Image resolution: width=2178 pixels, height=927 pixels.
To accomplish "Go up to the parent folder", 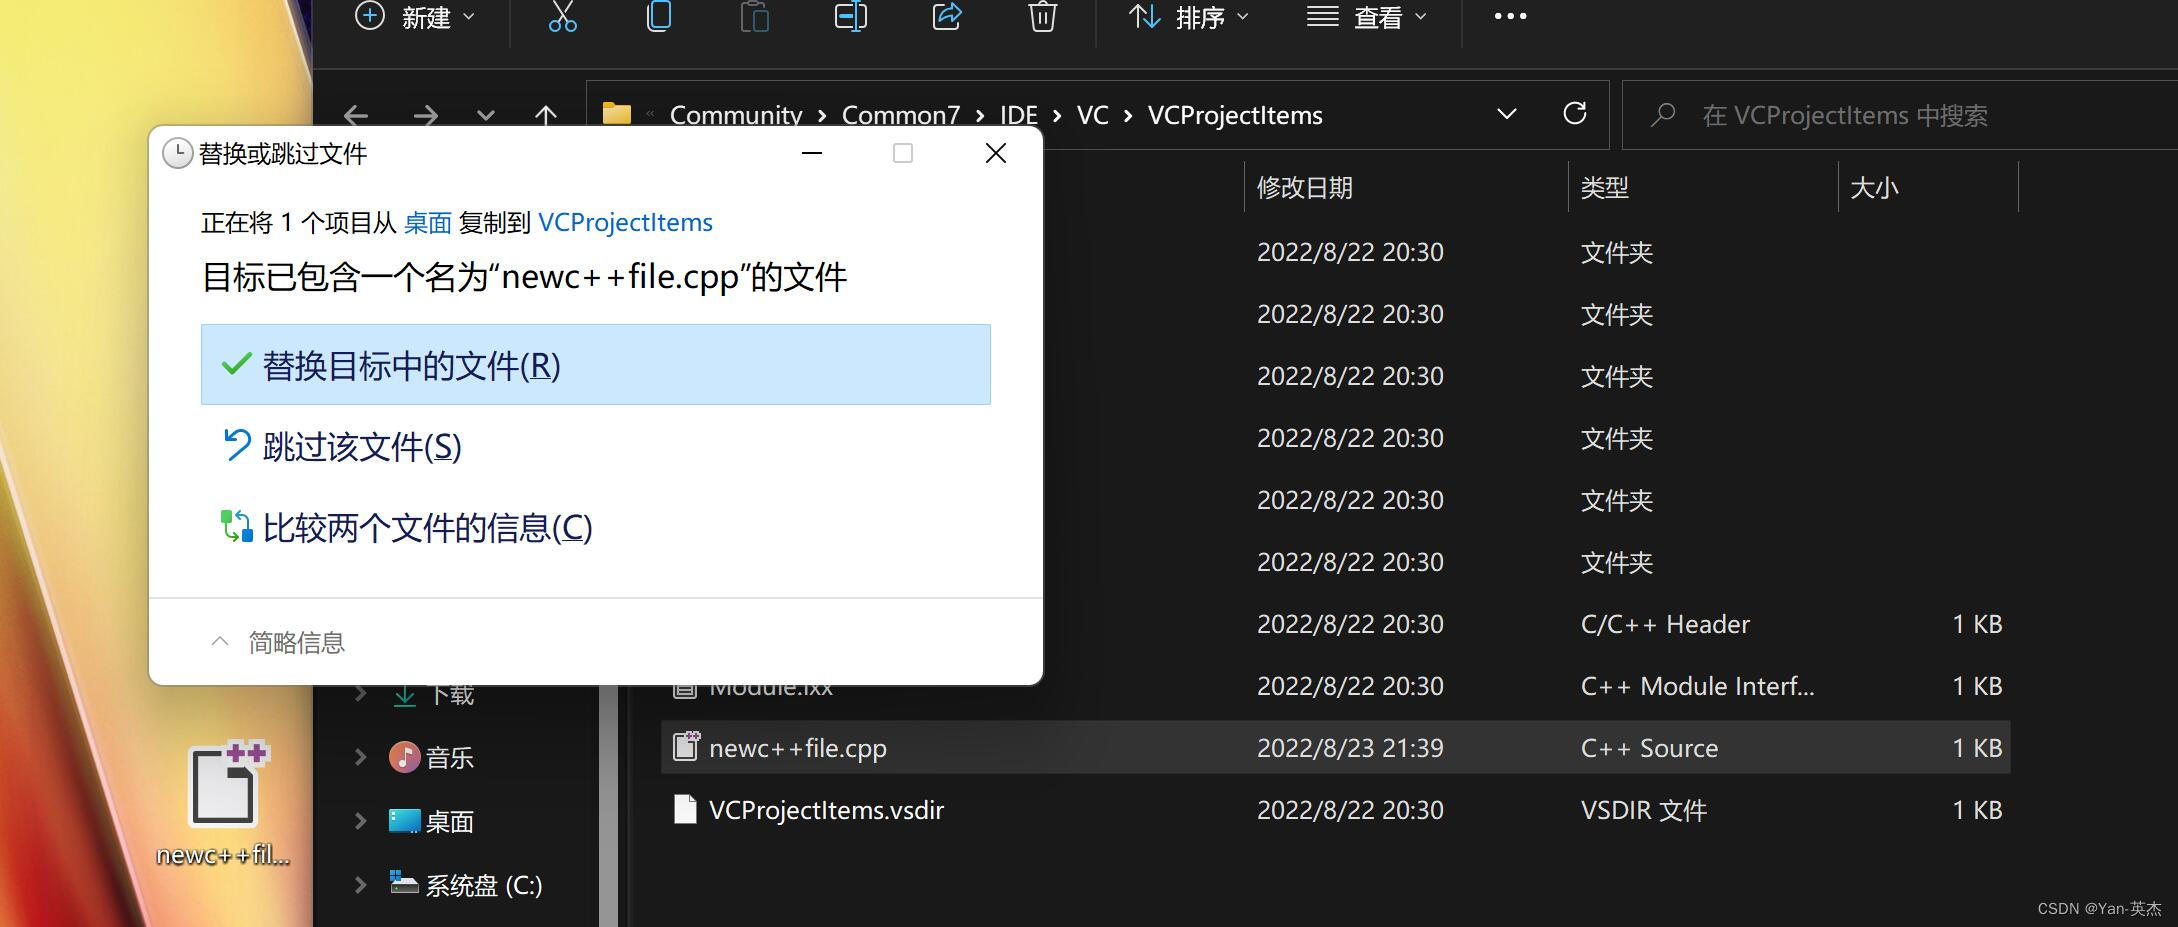I will tap(545, 115).
